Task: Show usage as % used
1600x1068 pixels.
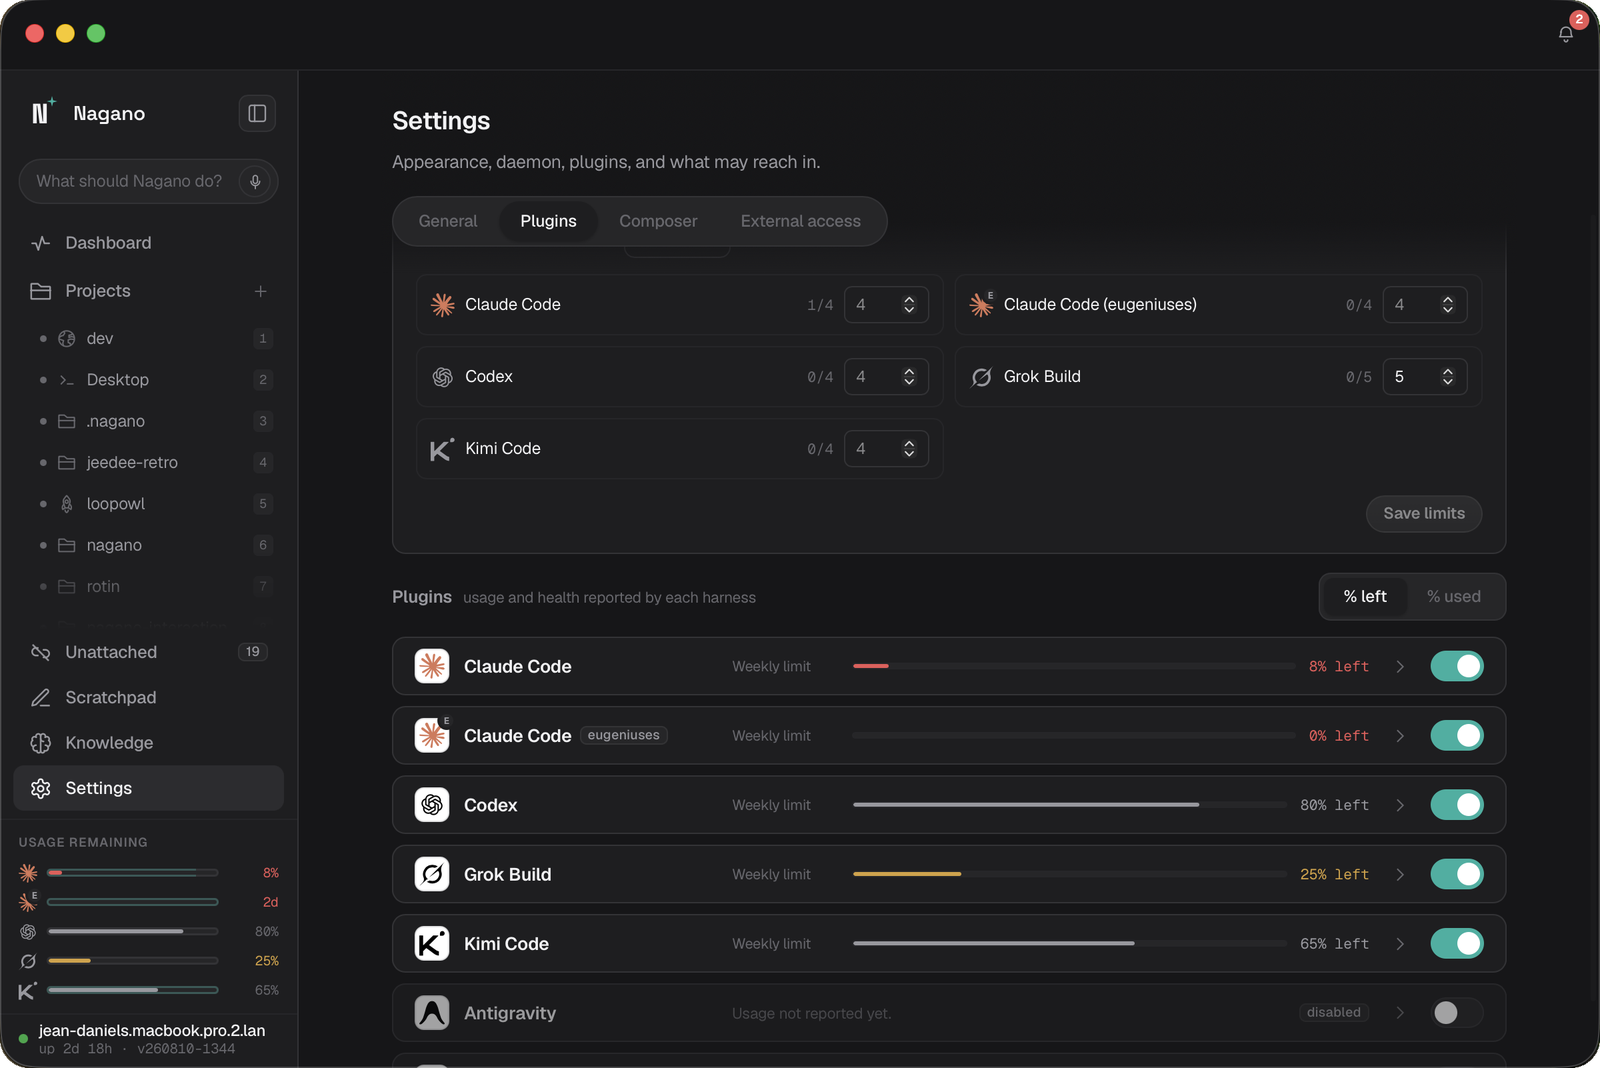Action: click(x=1453, y=596)
